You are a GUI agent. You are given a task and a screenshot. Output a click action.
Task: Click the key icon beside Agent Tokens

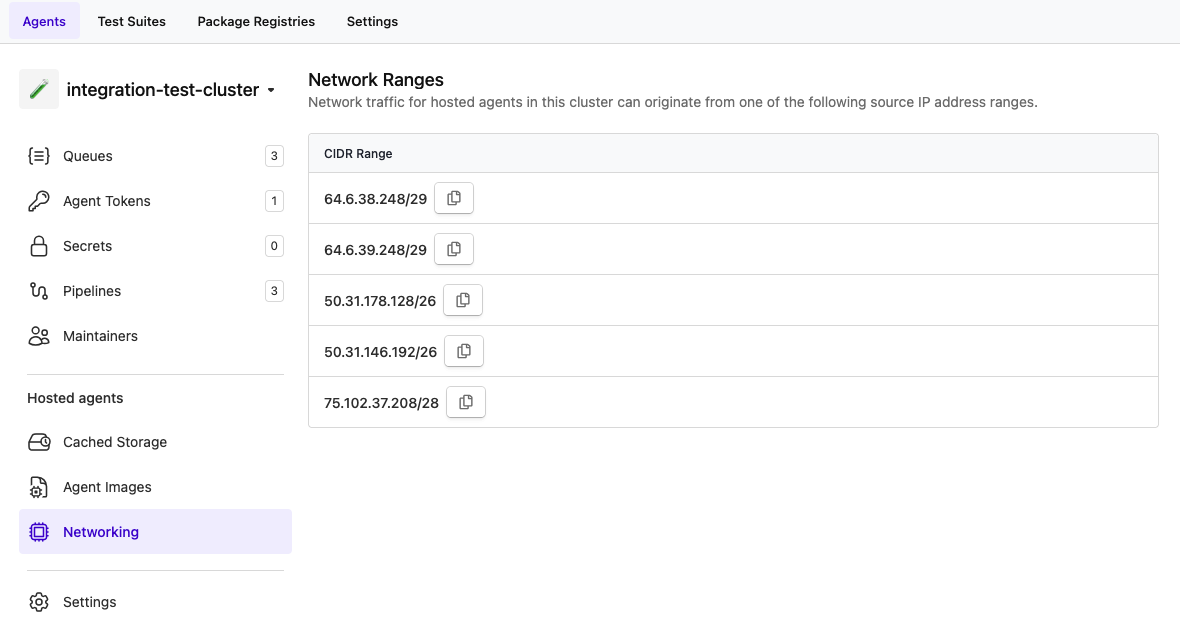click(x=38, y=201)
